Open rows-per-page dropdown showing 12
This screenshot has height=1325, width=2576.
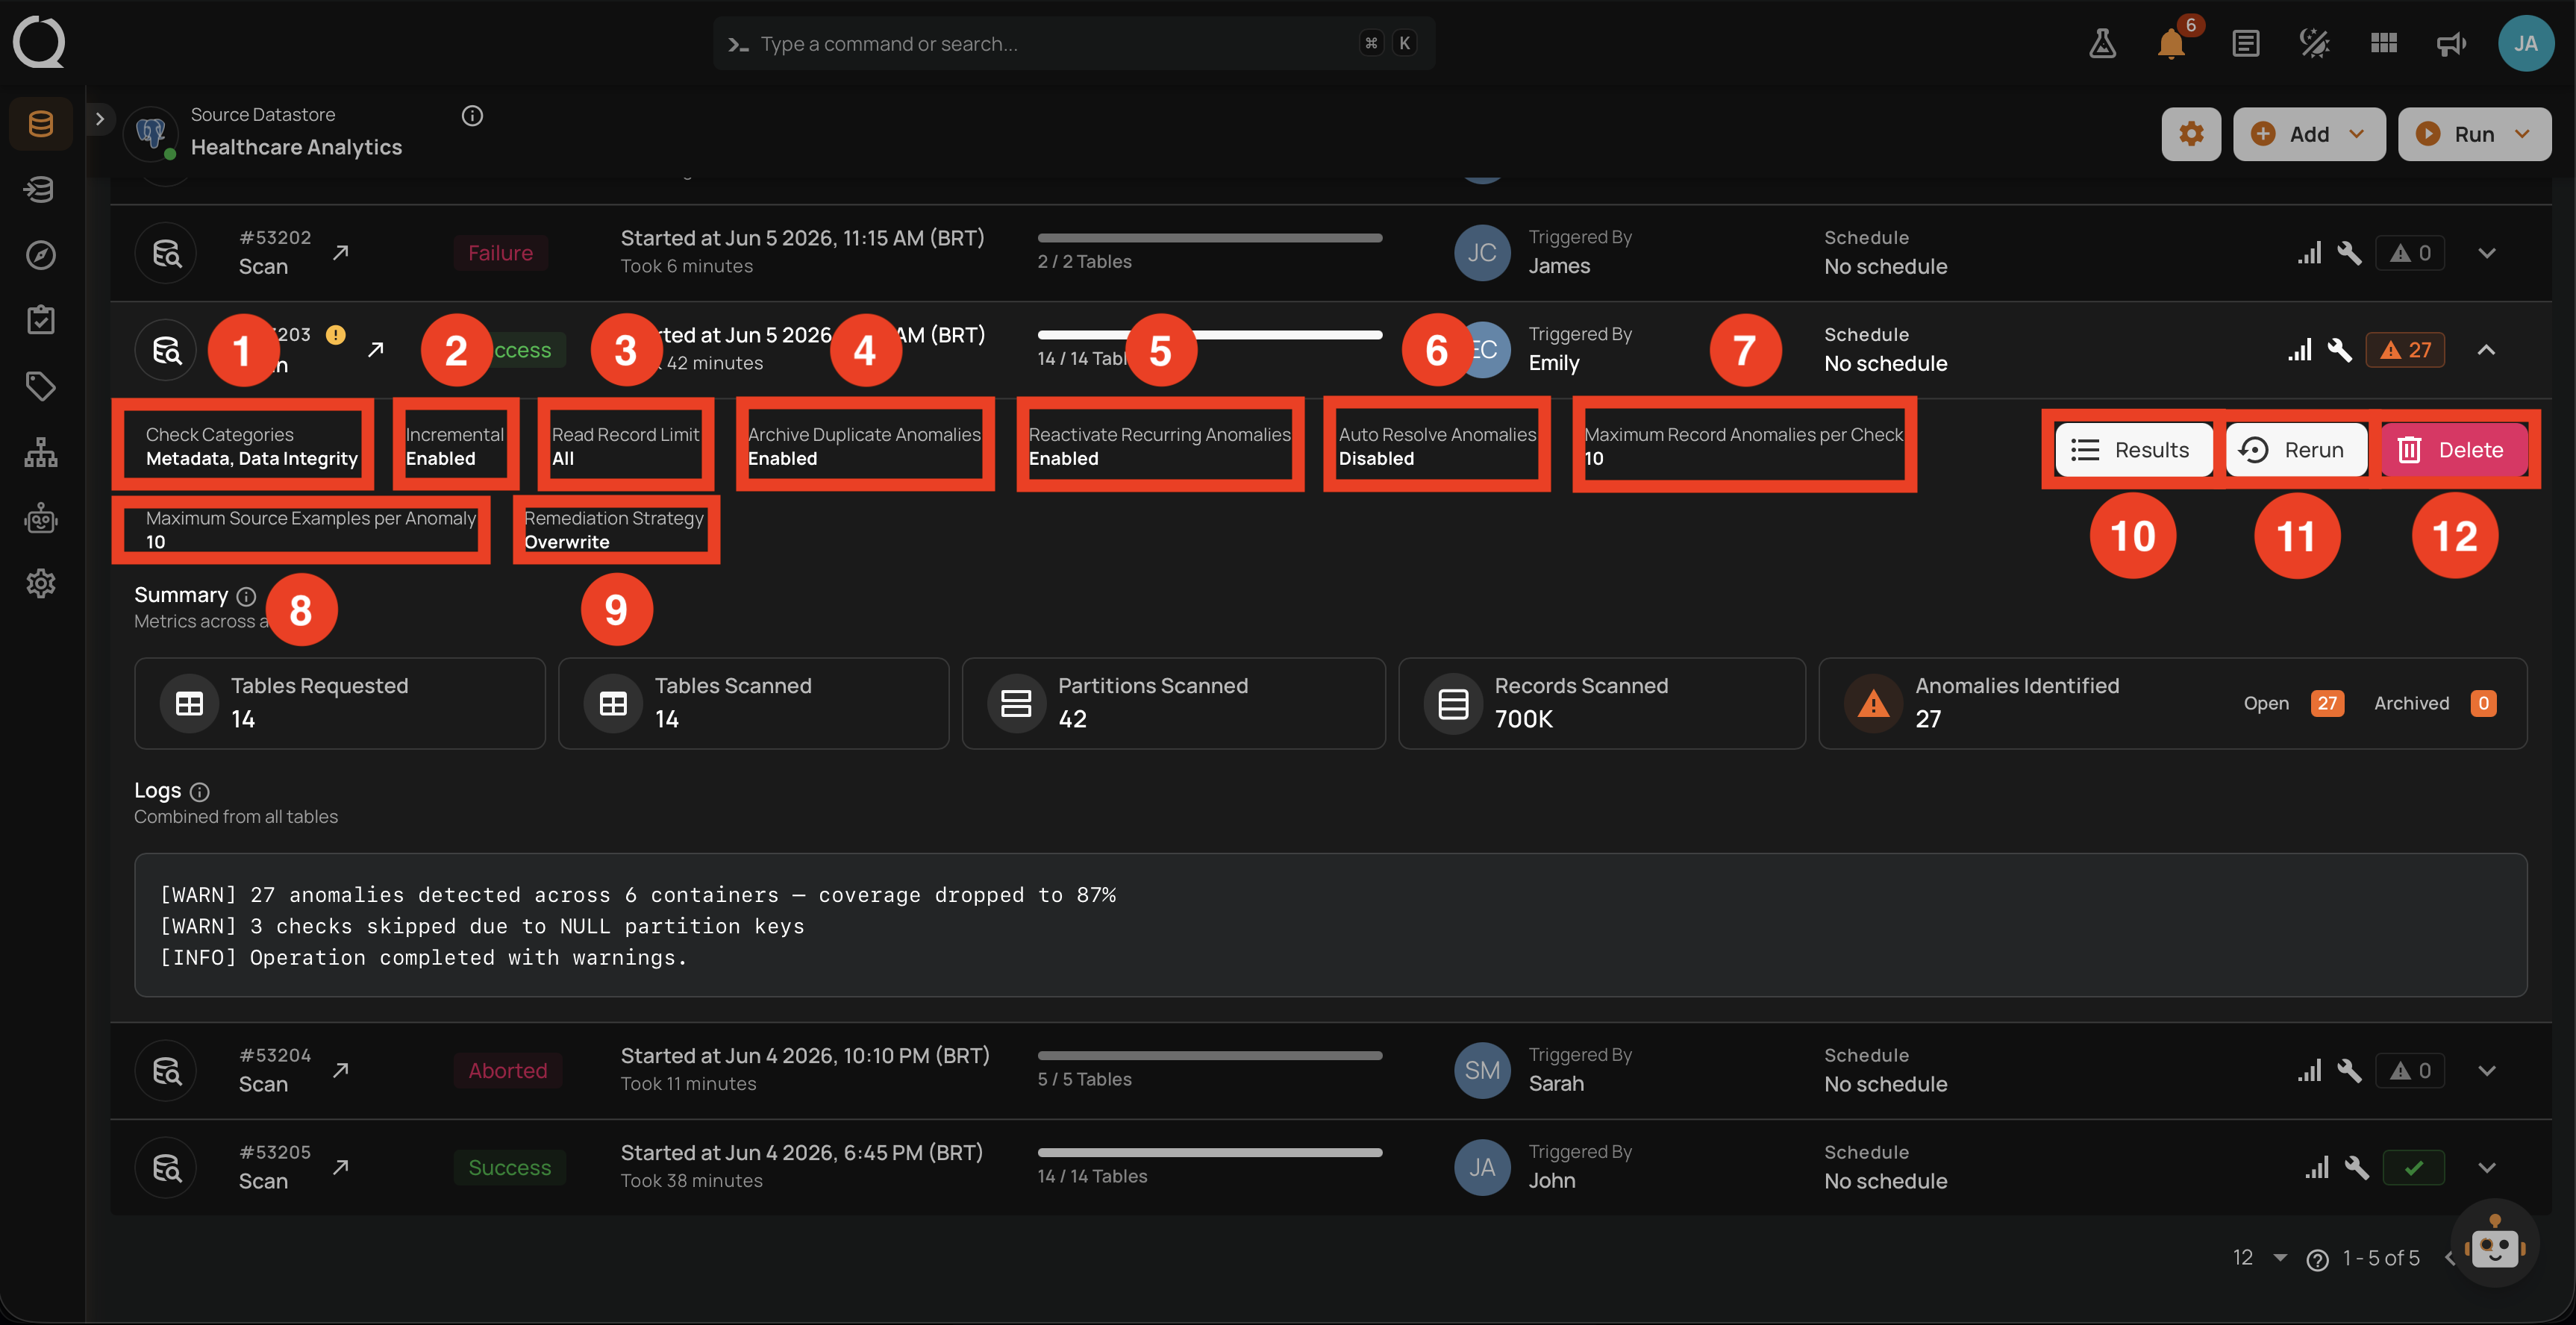[2259, 1258]
